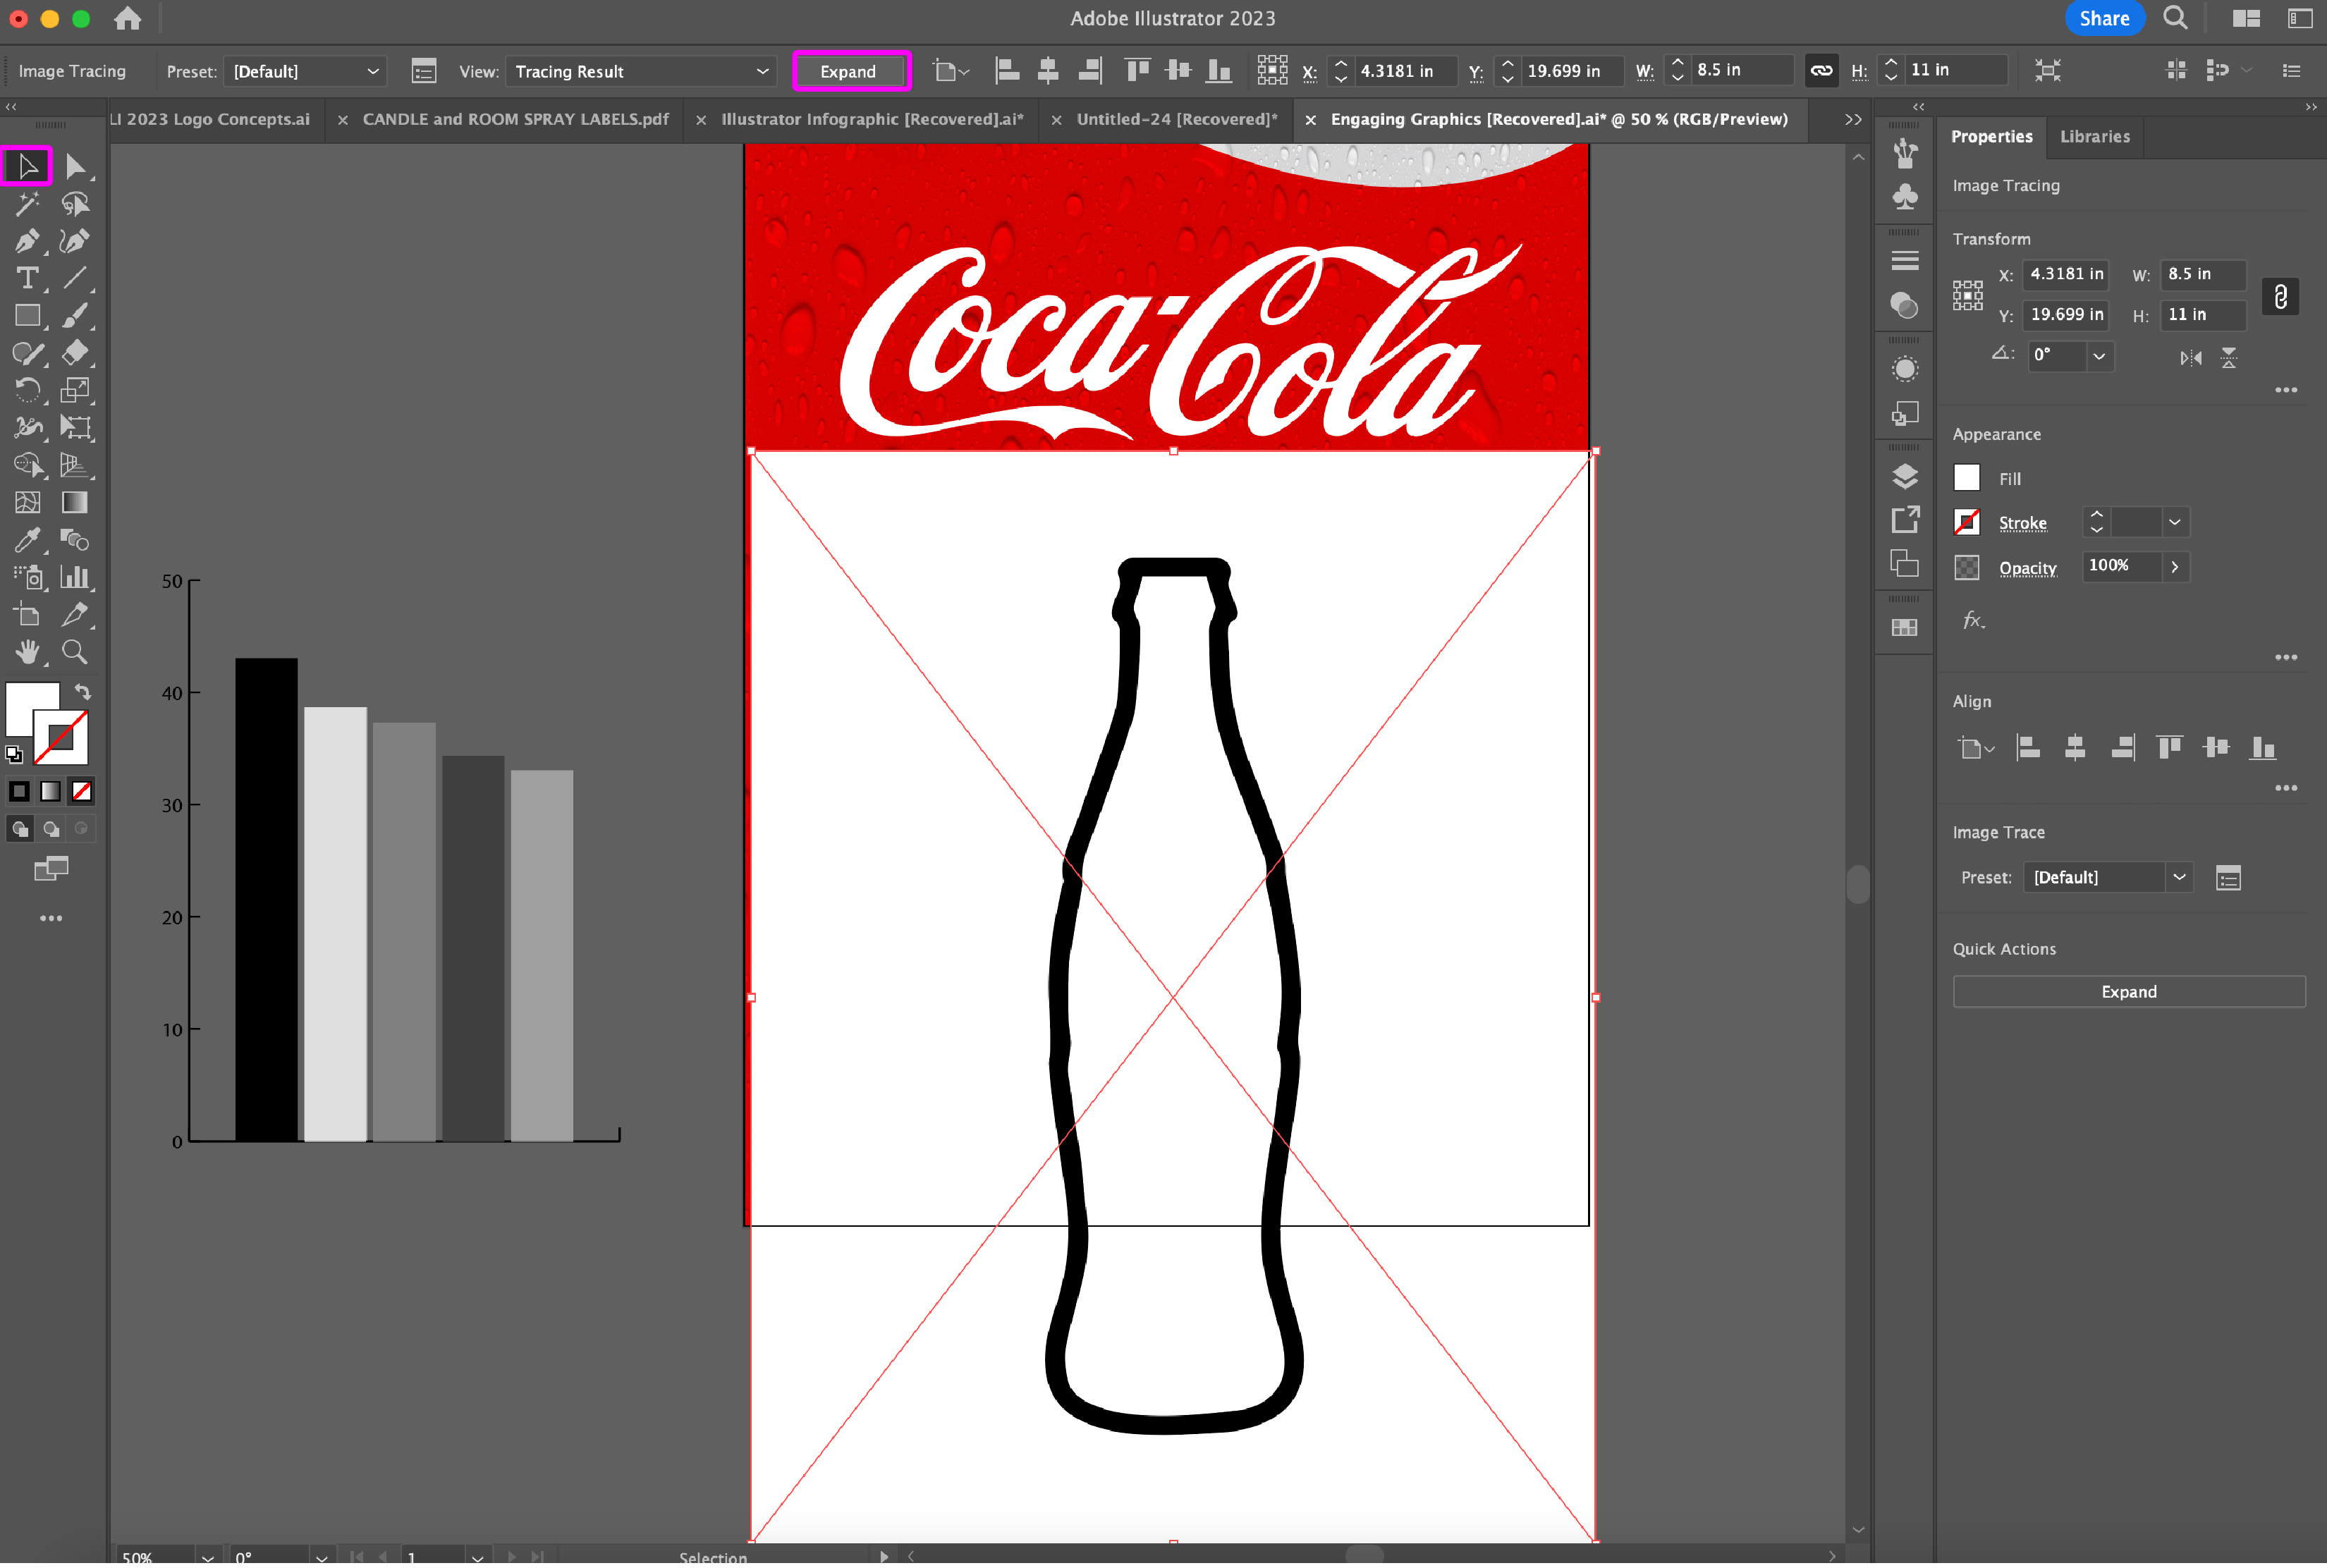Image resolution: width=2327 pixels, height=1568 pixels.
Task: Select the Magic Wand tool
Action: pyautogui.click(x=27, y=204)
